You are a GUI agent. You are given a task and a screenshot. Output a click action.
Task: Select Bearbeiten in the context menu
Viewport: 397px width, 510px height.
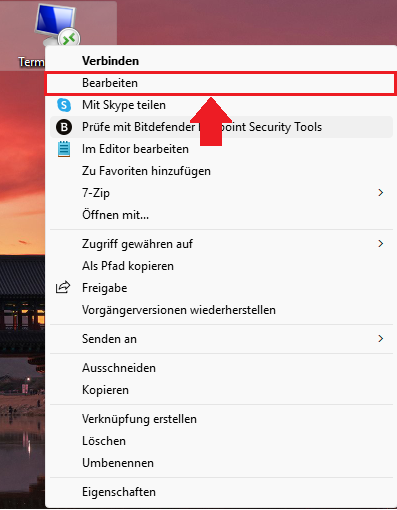click(110, 83)
